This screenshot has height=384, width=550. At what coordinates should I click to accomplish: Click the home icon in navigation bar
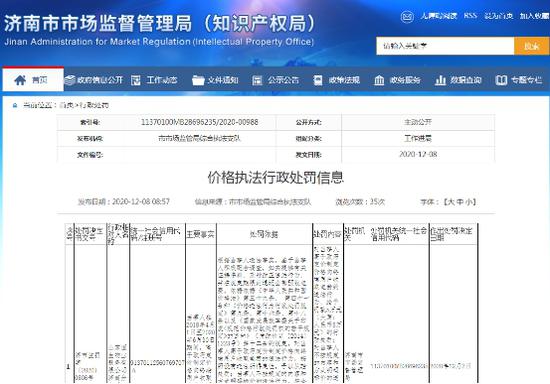[x=20, y=80]
